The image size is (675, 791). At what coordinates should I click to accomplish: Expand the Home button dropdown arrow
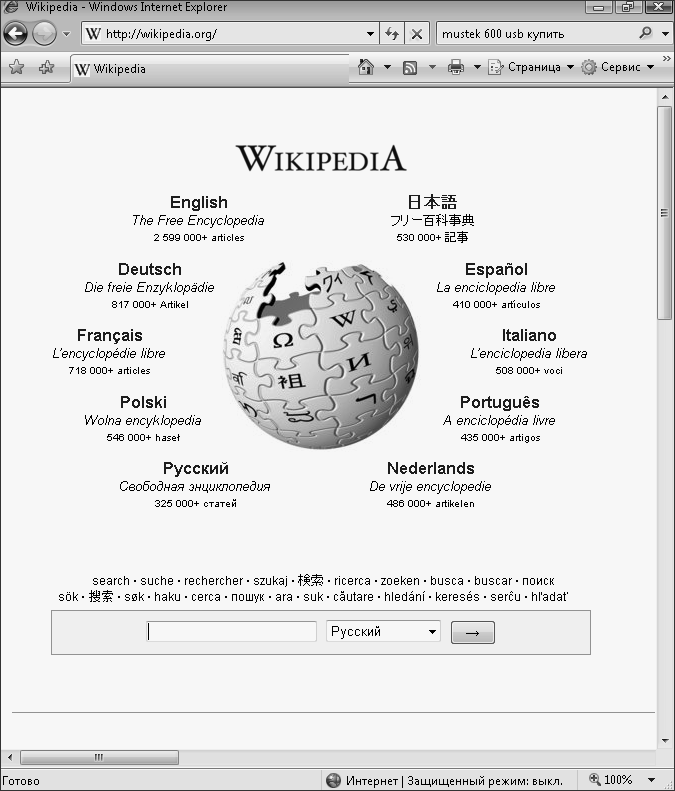point(387,67)
